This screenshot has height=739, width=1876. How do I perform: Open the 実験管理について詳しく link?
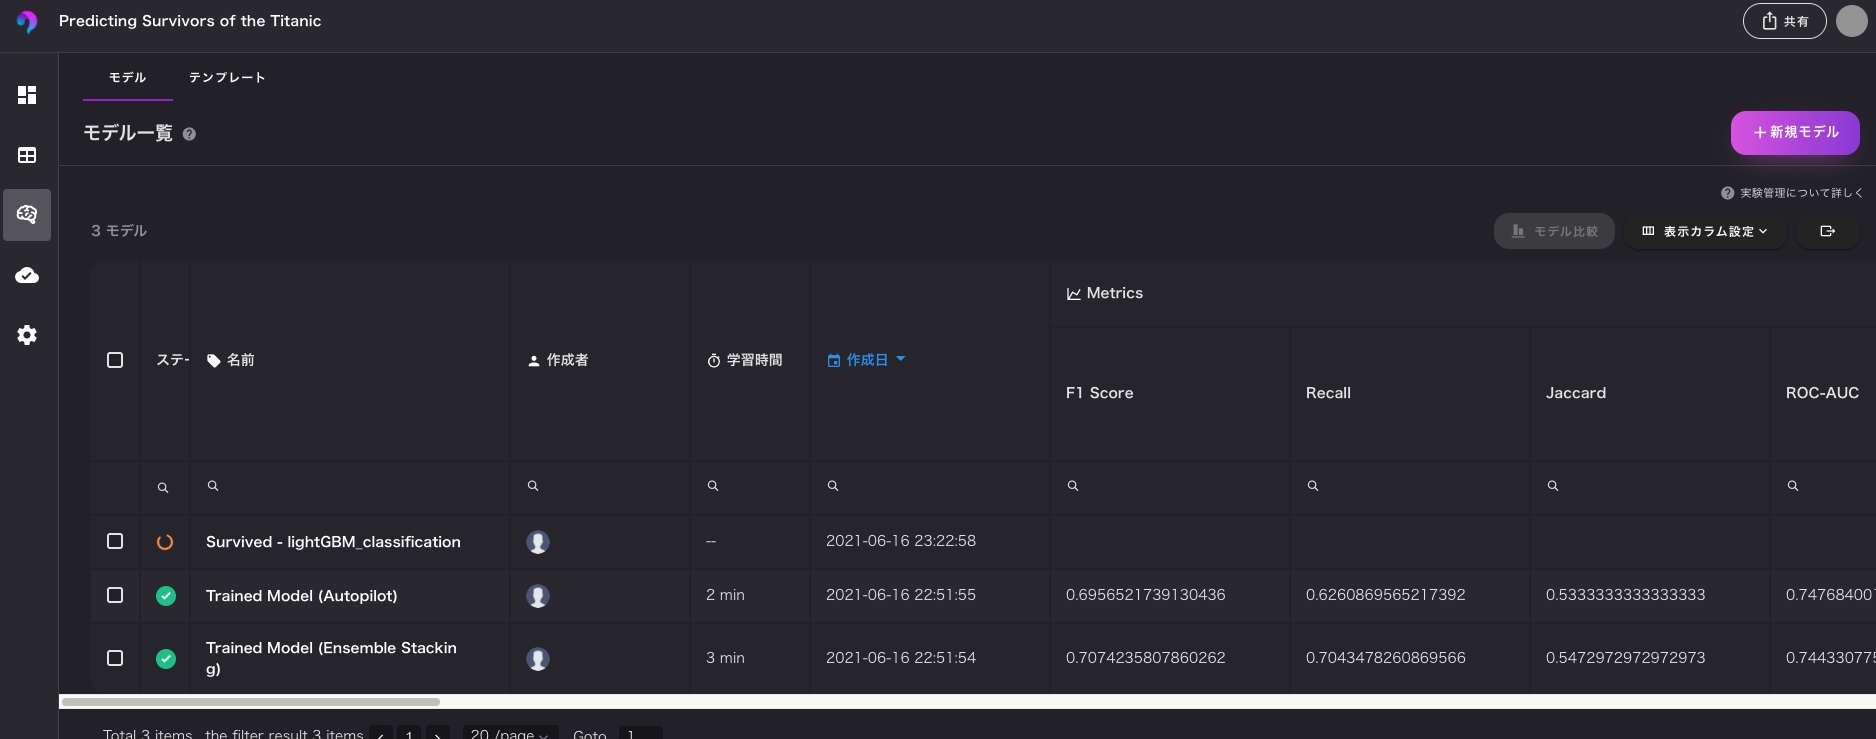click(1792, 193)
